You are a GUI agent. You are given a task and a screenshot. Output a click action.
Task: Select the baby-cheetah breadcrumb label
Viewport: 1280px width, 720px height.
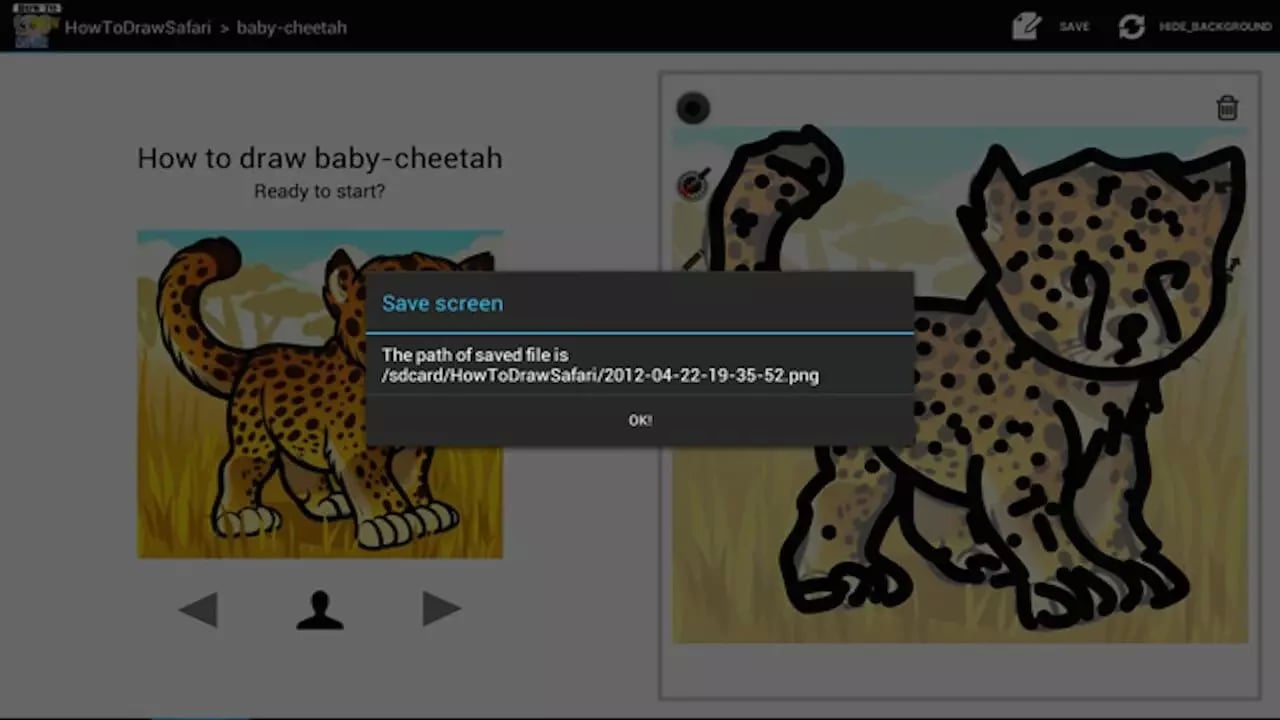pyautogui.click(x=292, y=27)
